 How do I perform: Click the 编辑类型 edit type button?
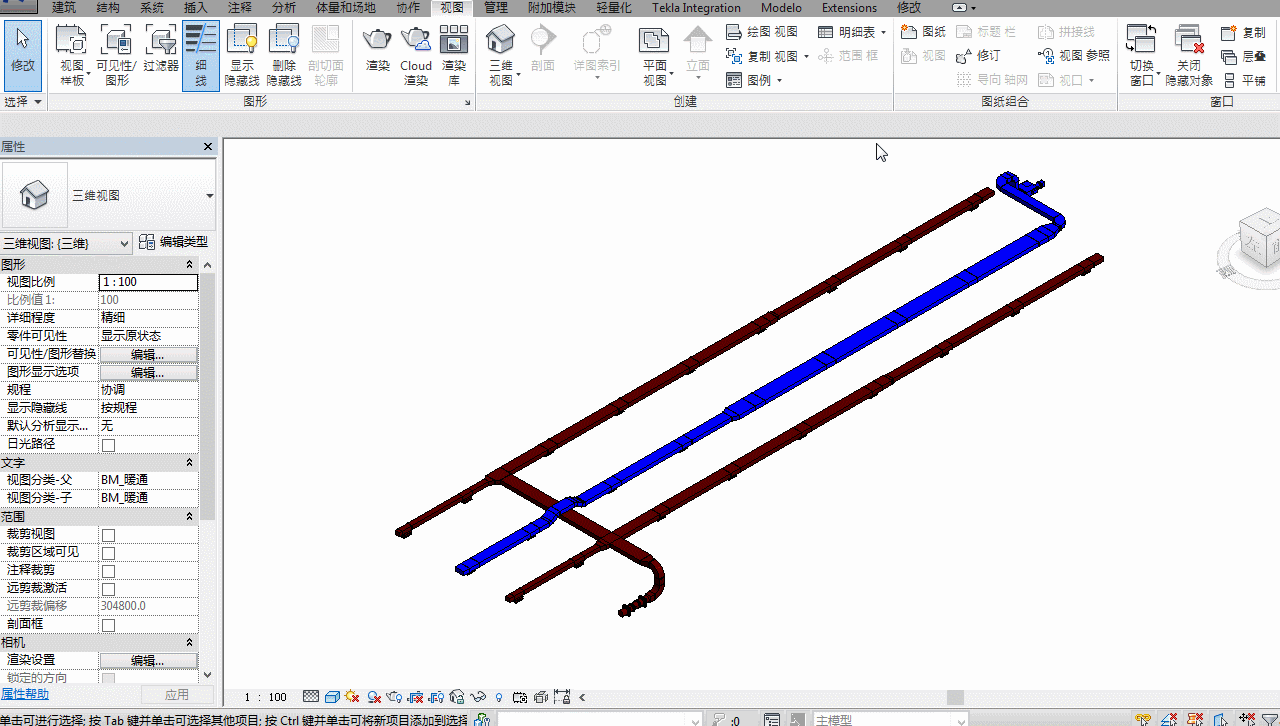coord(173,242)
